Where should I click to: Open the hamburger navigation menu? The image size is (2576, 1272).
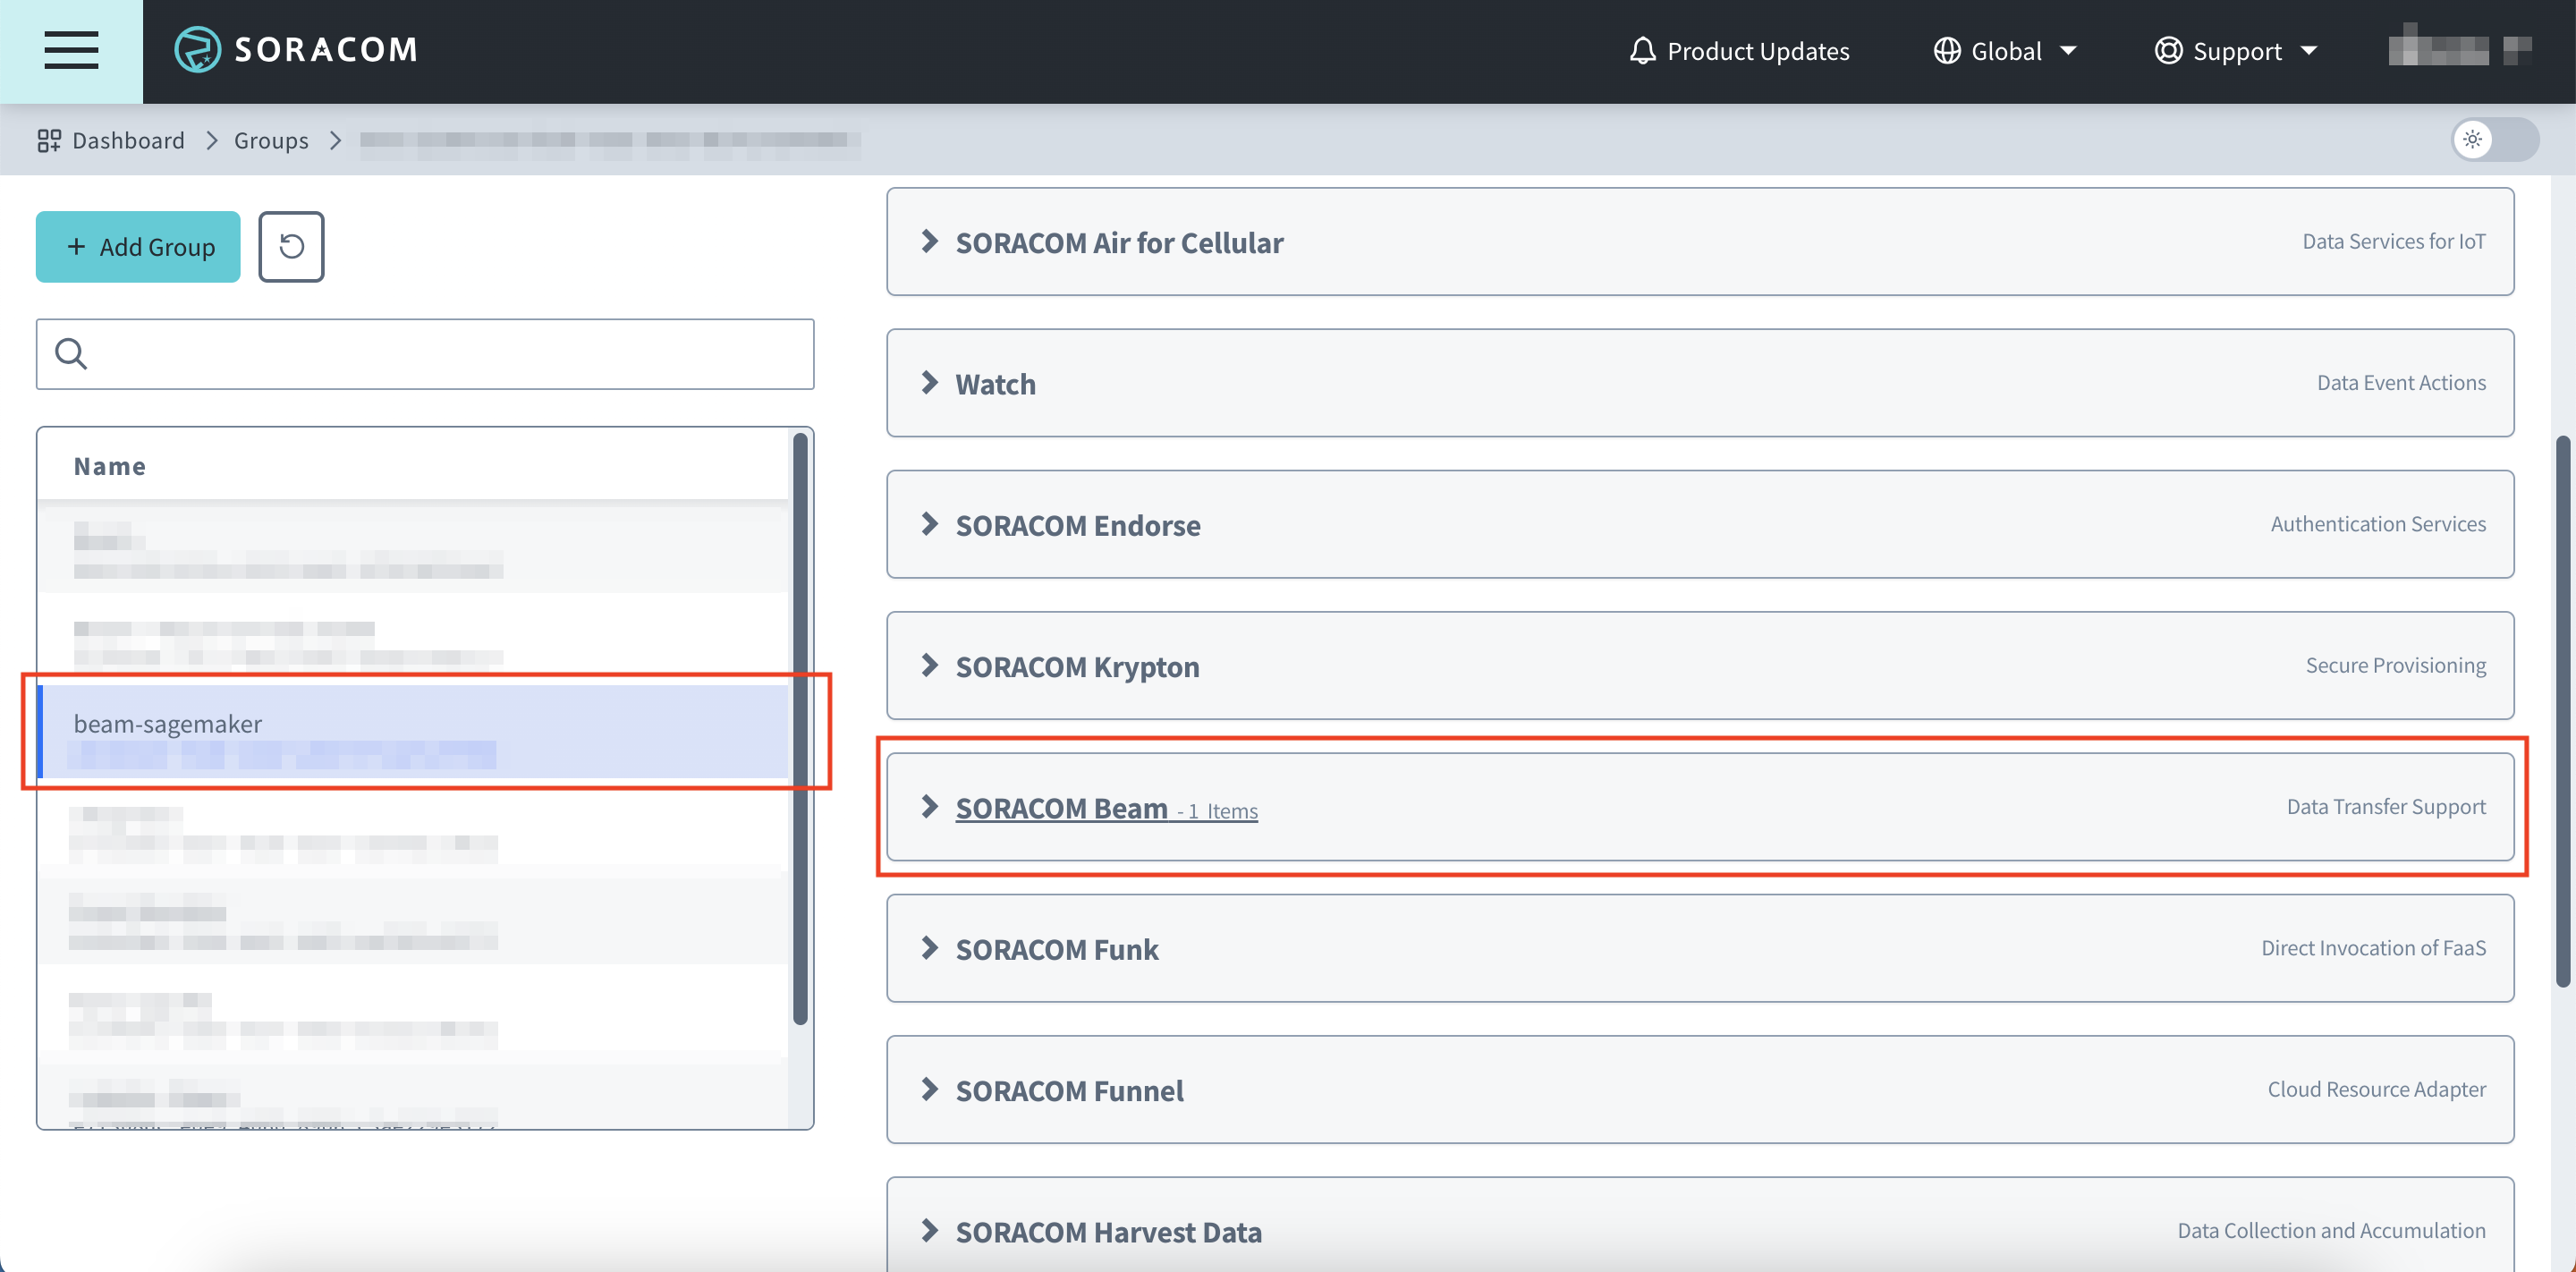pyautogui.click(x=71, y=50)
